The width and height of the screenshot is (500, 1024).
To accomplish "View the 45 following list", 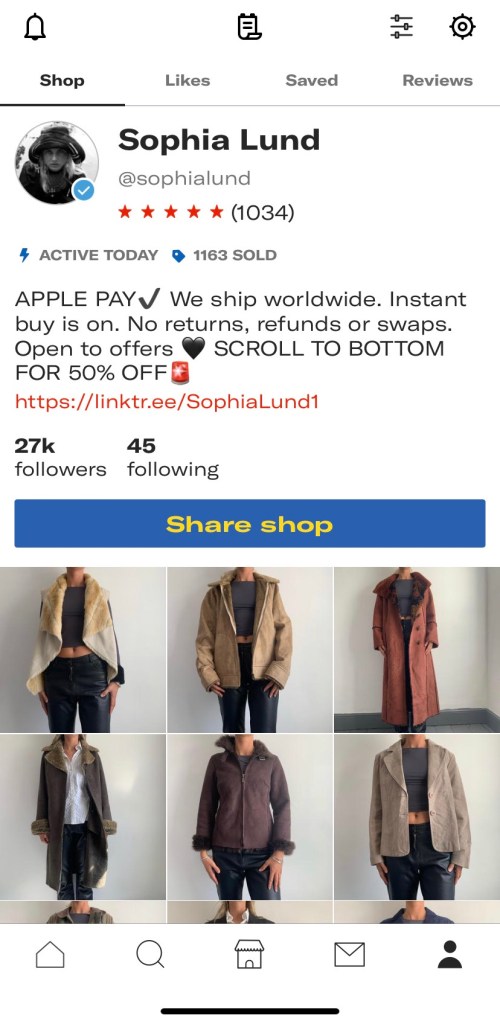I will tap(173, 458).
